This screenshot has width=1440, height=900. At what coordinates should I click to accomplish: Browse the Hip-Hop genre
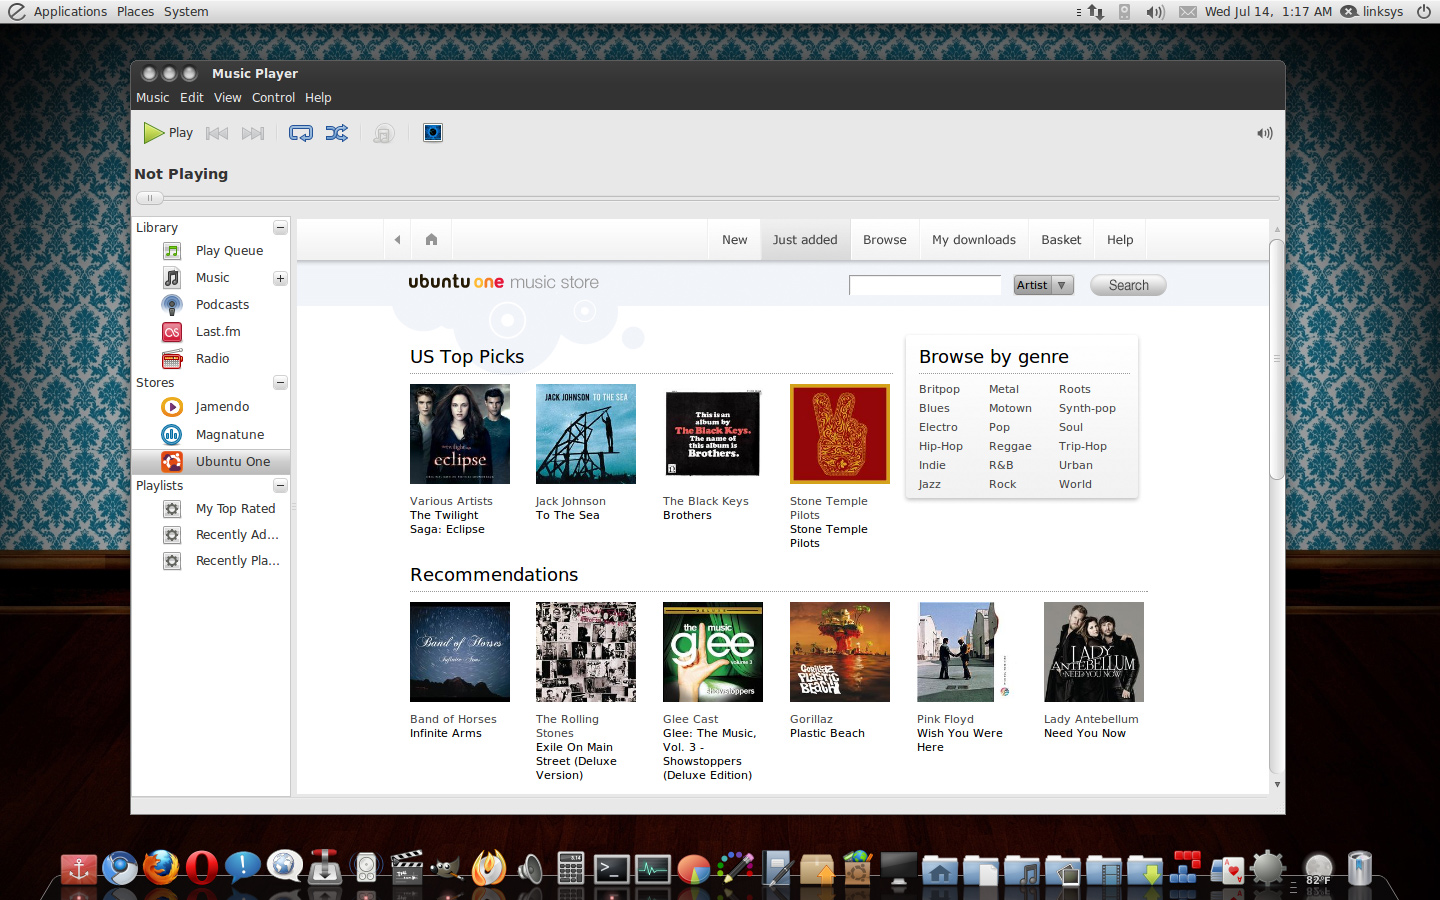pyautogui.click(x=941, y=447)
